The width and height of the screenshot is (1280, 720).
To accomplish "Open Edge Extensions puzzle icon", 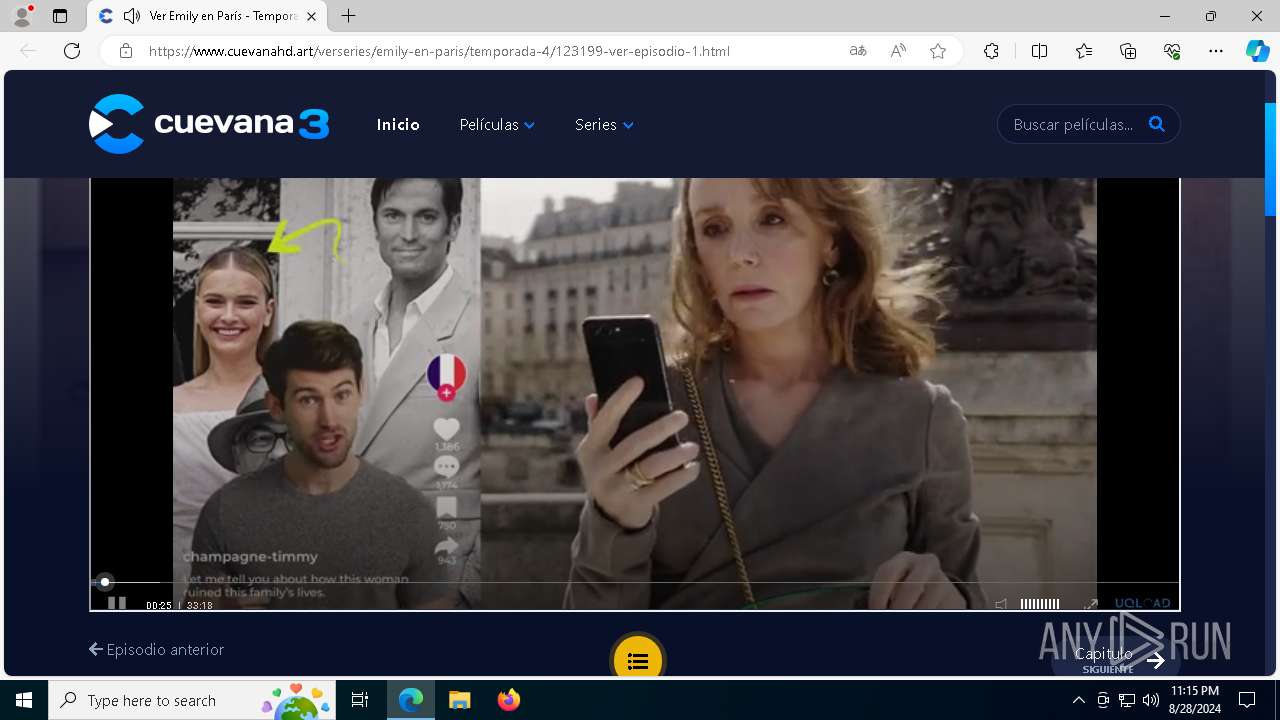I will pos(991,51).
